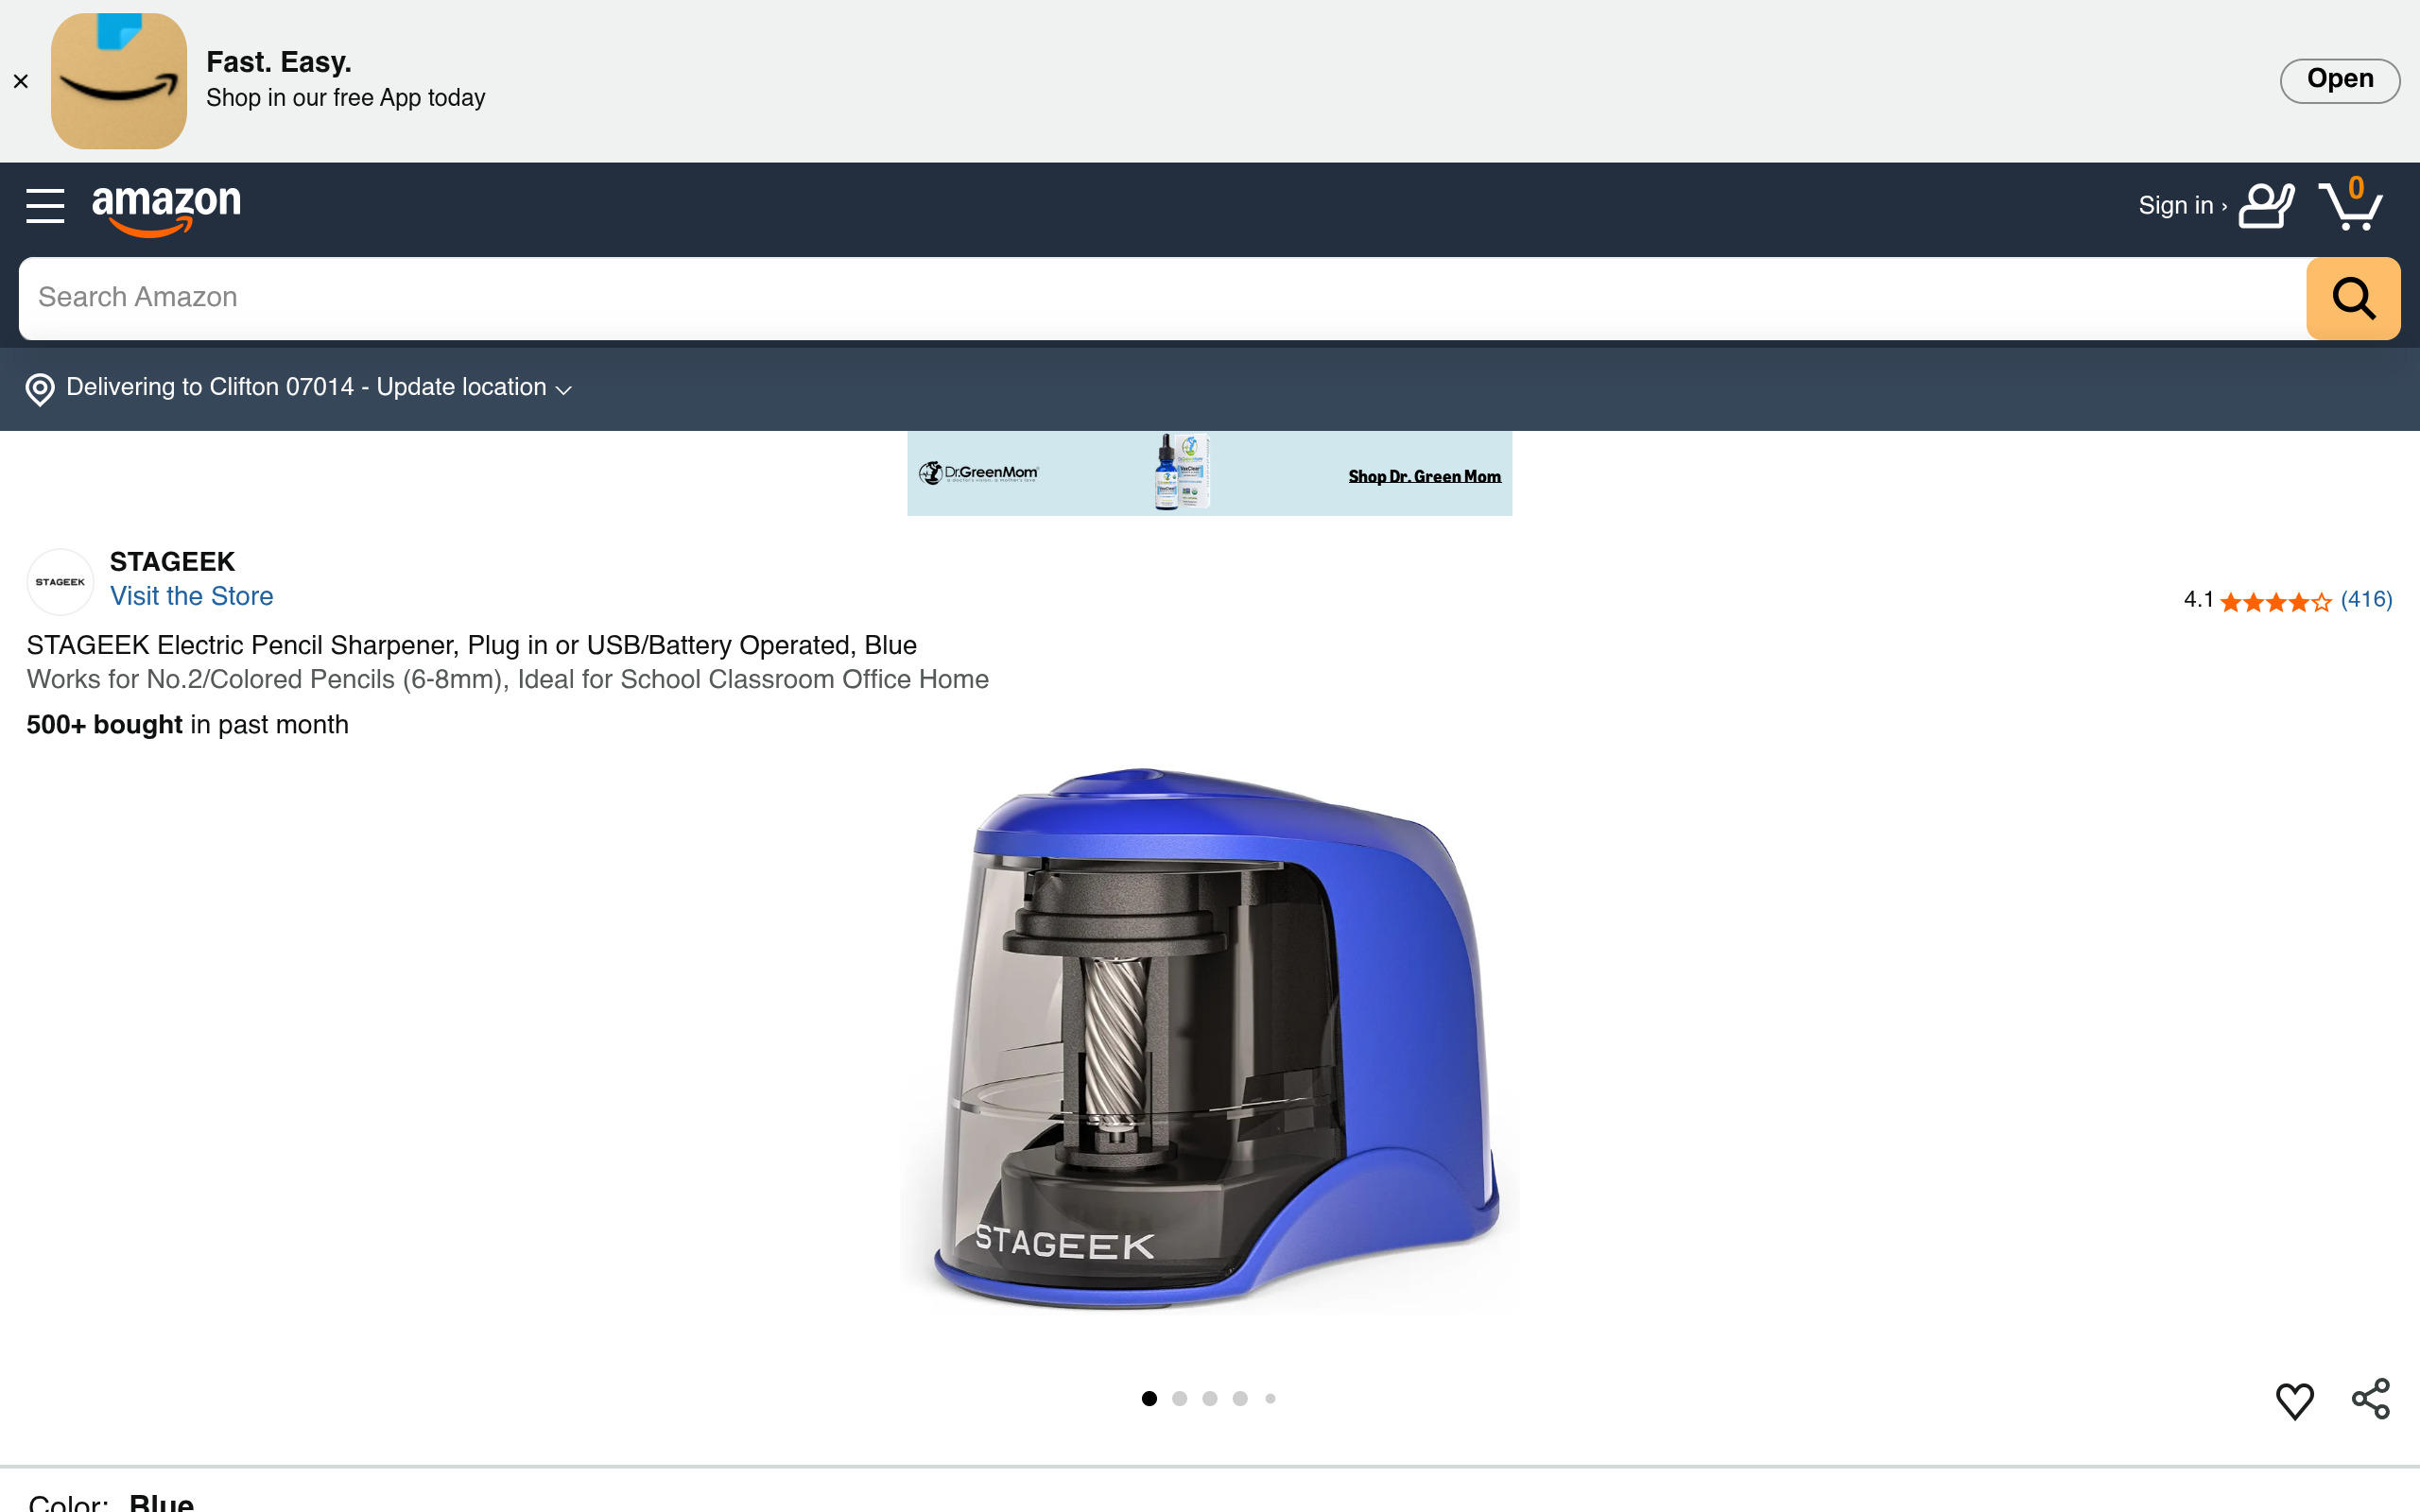The image size is (2420, 1512).
Task: Click the orange search magnifier button
Action: (2353, 298)
